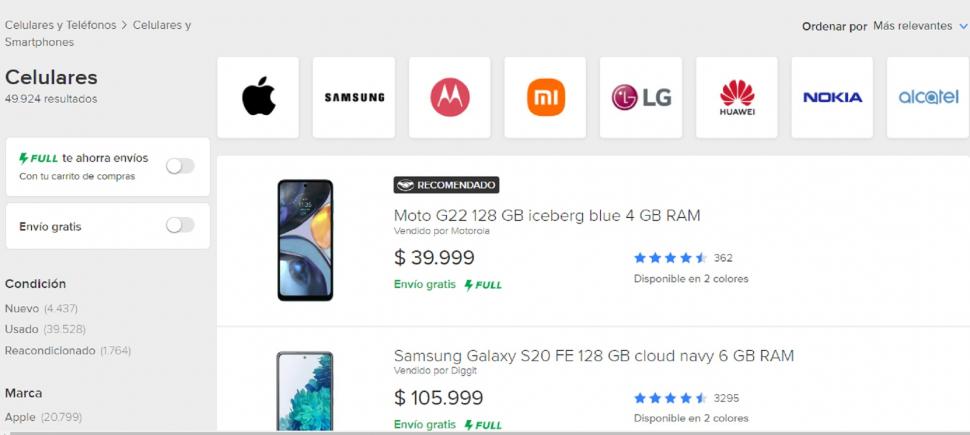Select the Alcatel brand logo tile
This screenshot has height=435, width=970.
pyautogui.click(x=928, y=97)
